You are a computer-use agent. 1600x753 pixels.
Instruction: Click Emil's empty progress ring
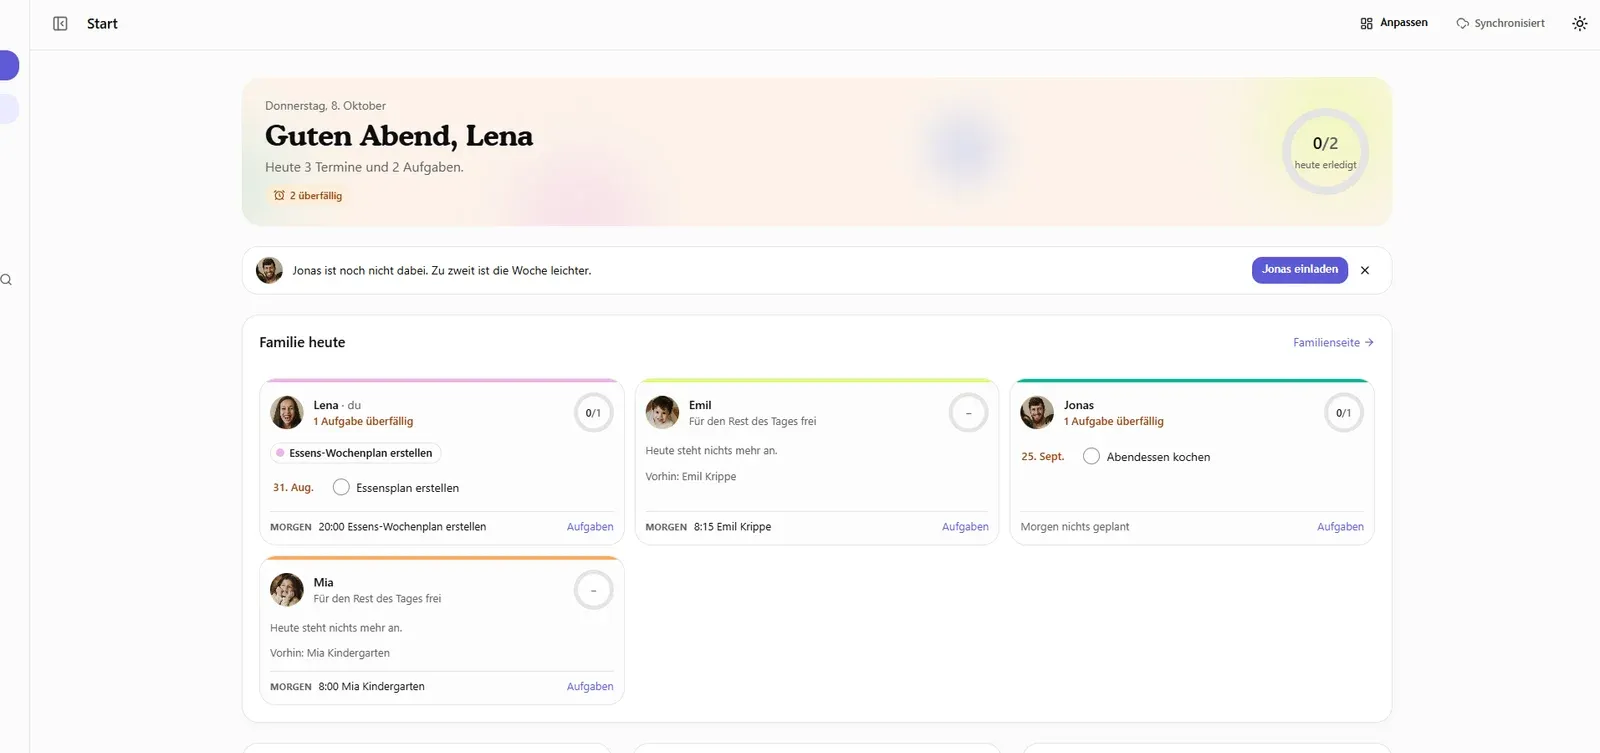968,413
